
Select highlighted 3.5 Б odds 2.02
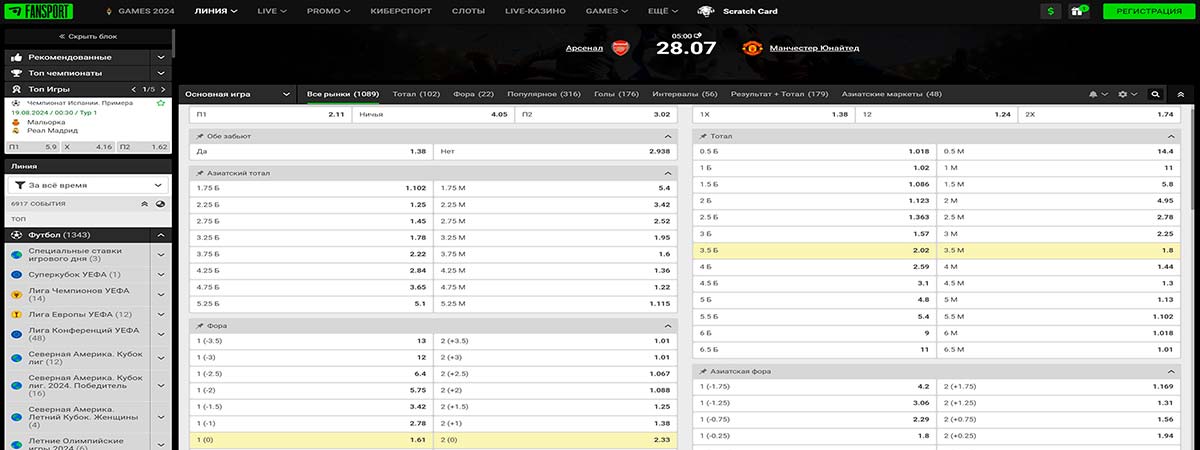pyautogui.click(x=813, y=250)
